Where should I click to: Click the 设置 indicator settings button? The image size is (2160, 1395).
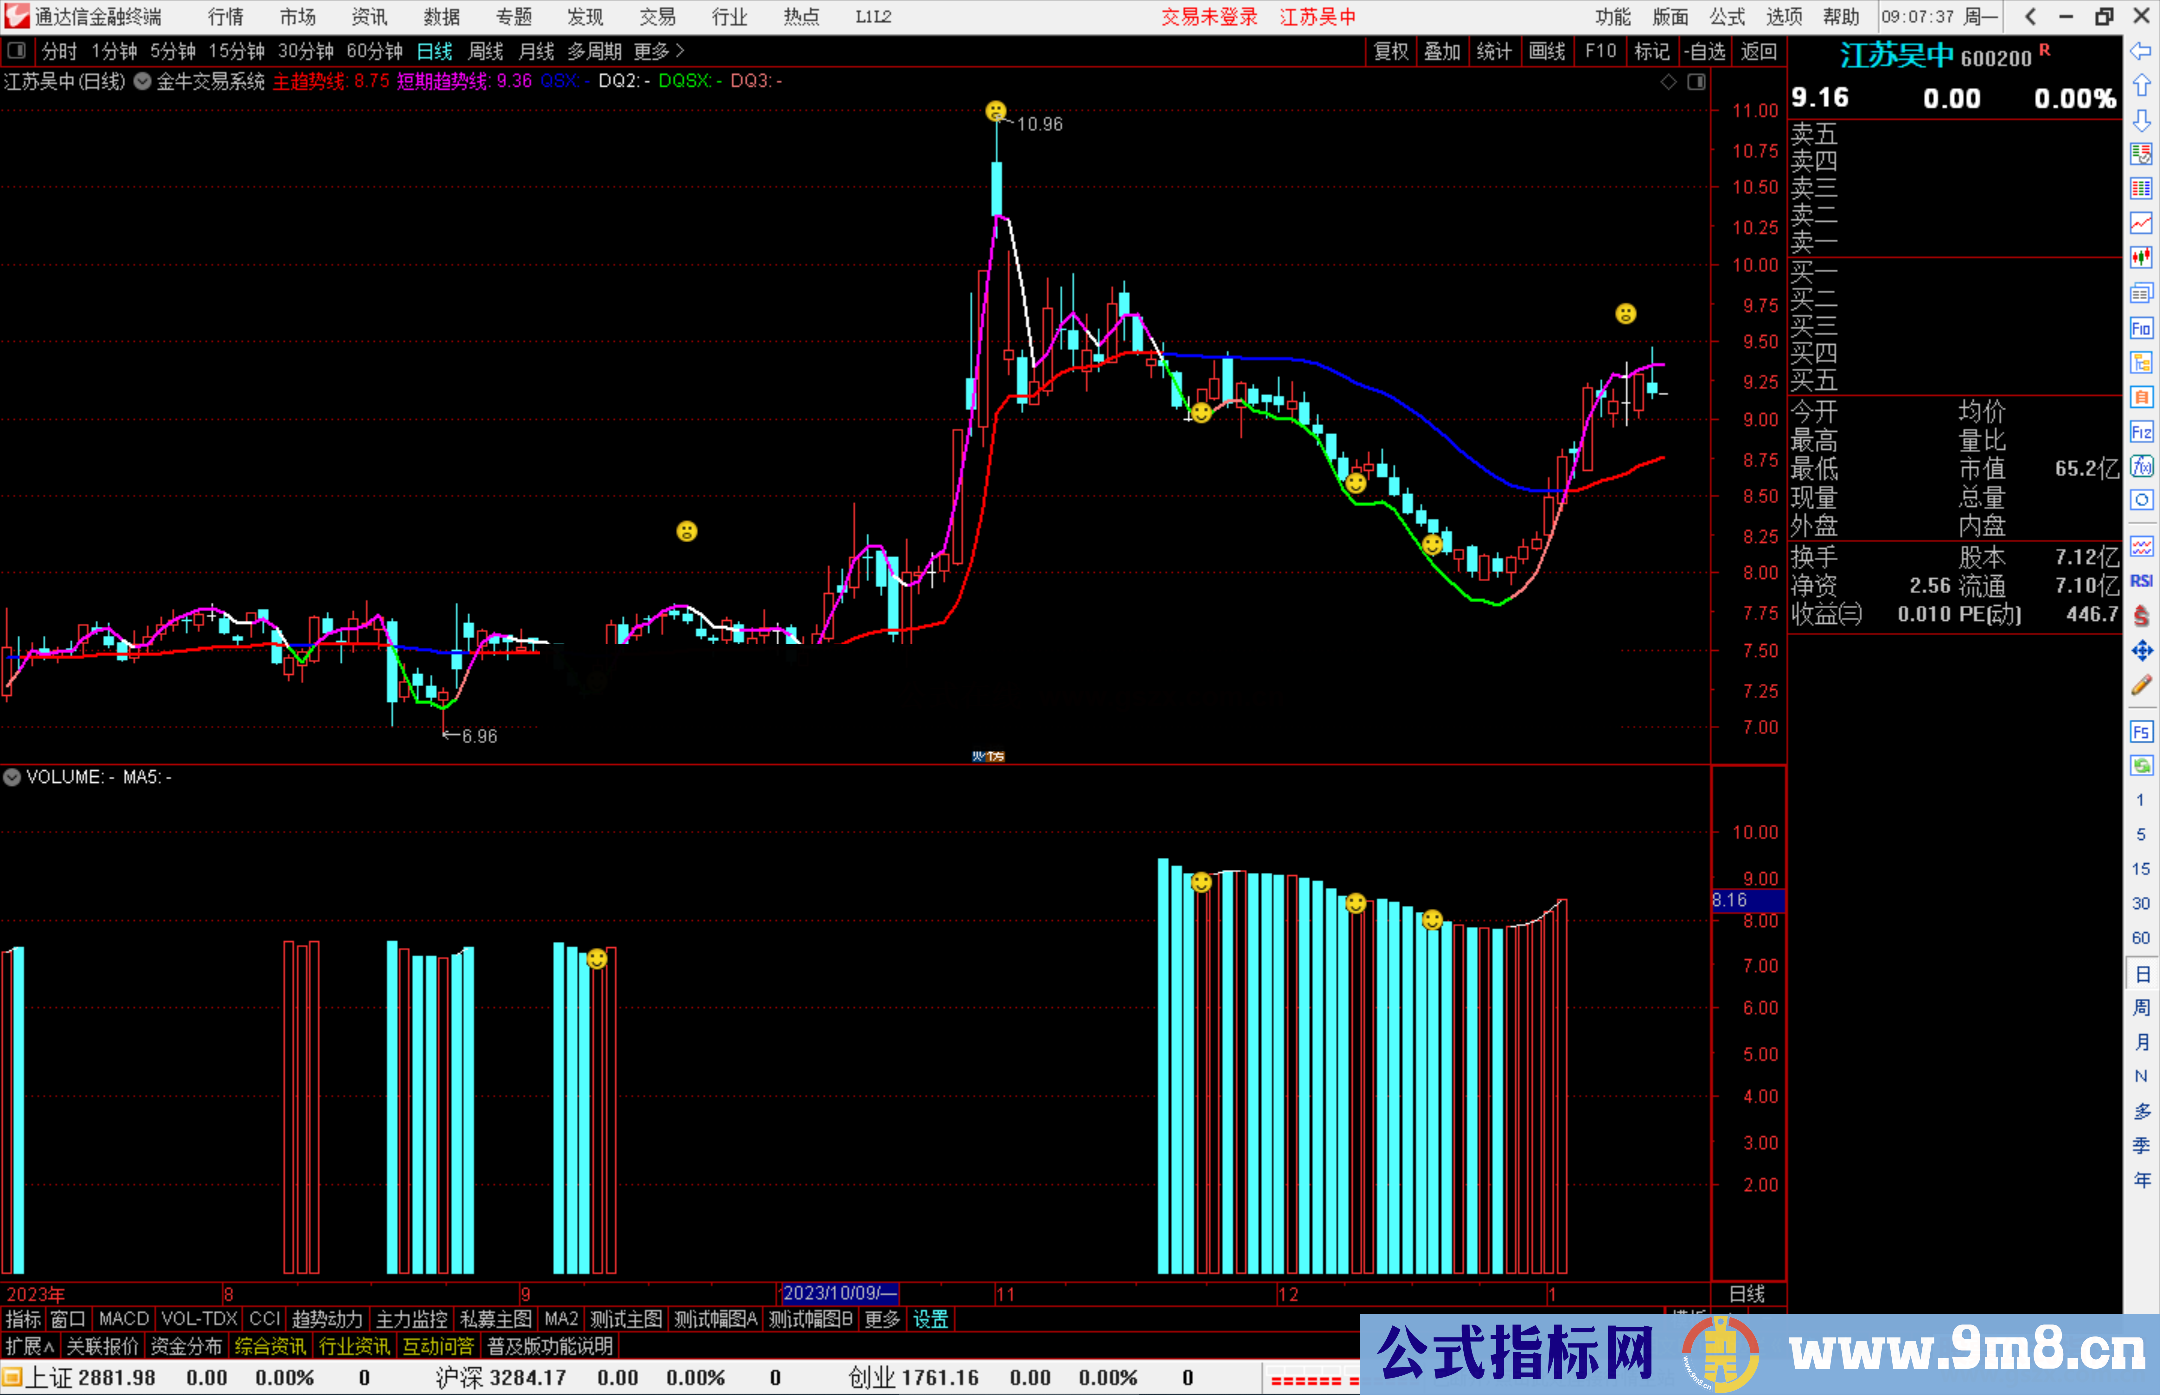pos(930,1319)
